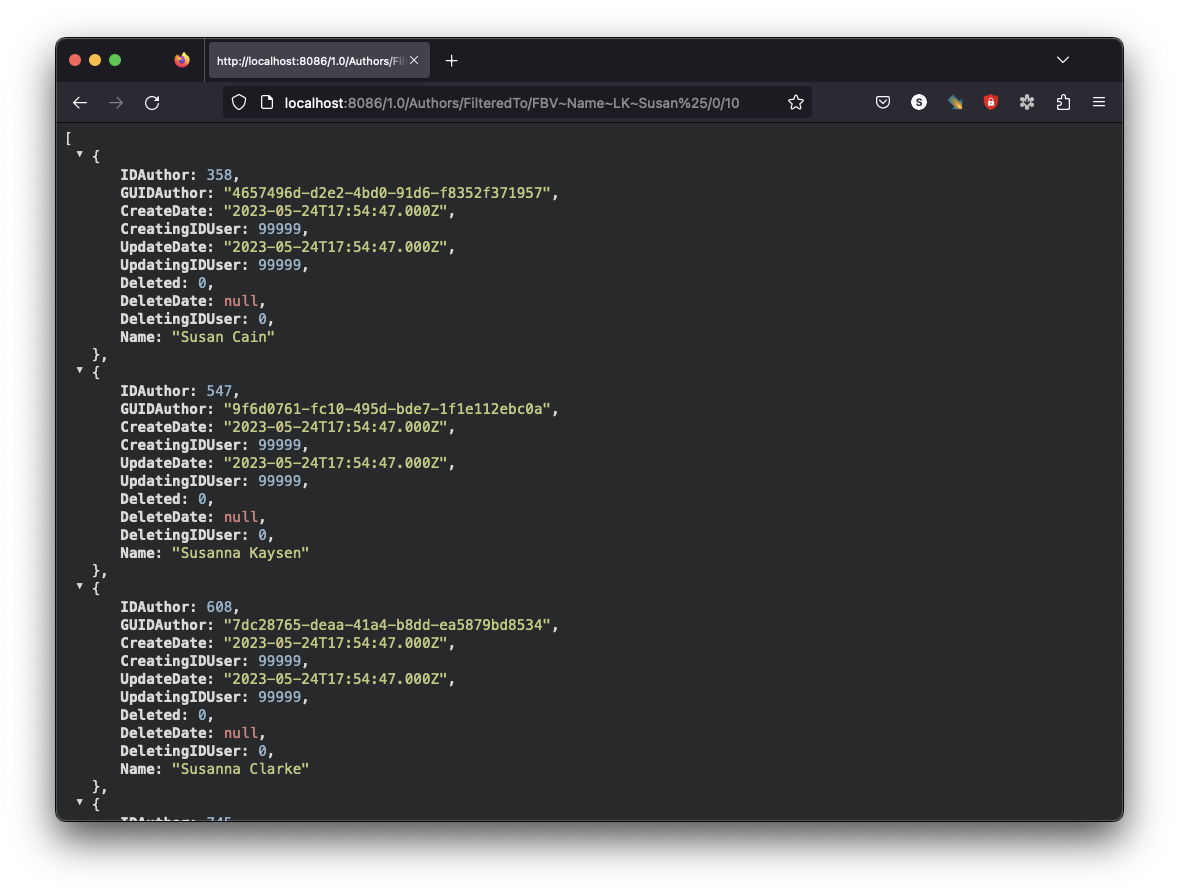Click UpdatingIDUser 99999 in Susan Cain record

pyautogui.click(x=279, y=265)
